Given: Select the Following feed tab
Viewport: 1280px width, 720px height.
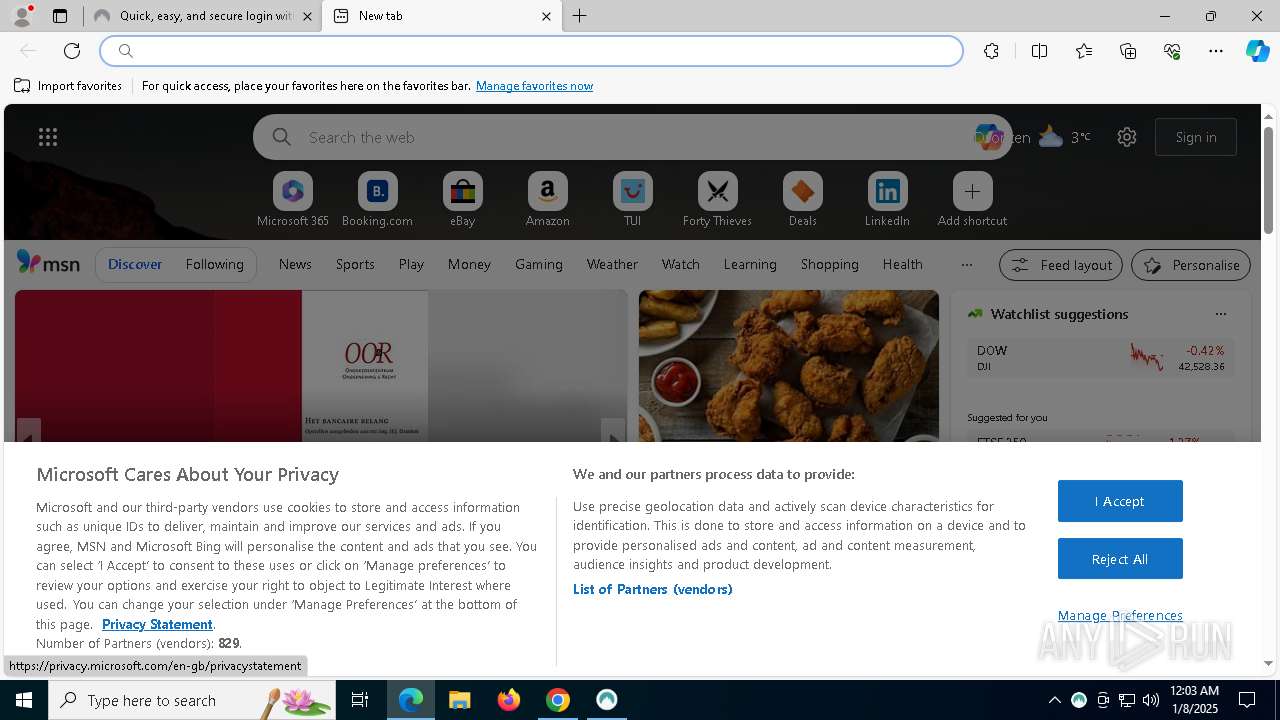Looking at the screenshot, I should click(x=214, y=264).
